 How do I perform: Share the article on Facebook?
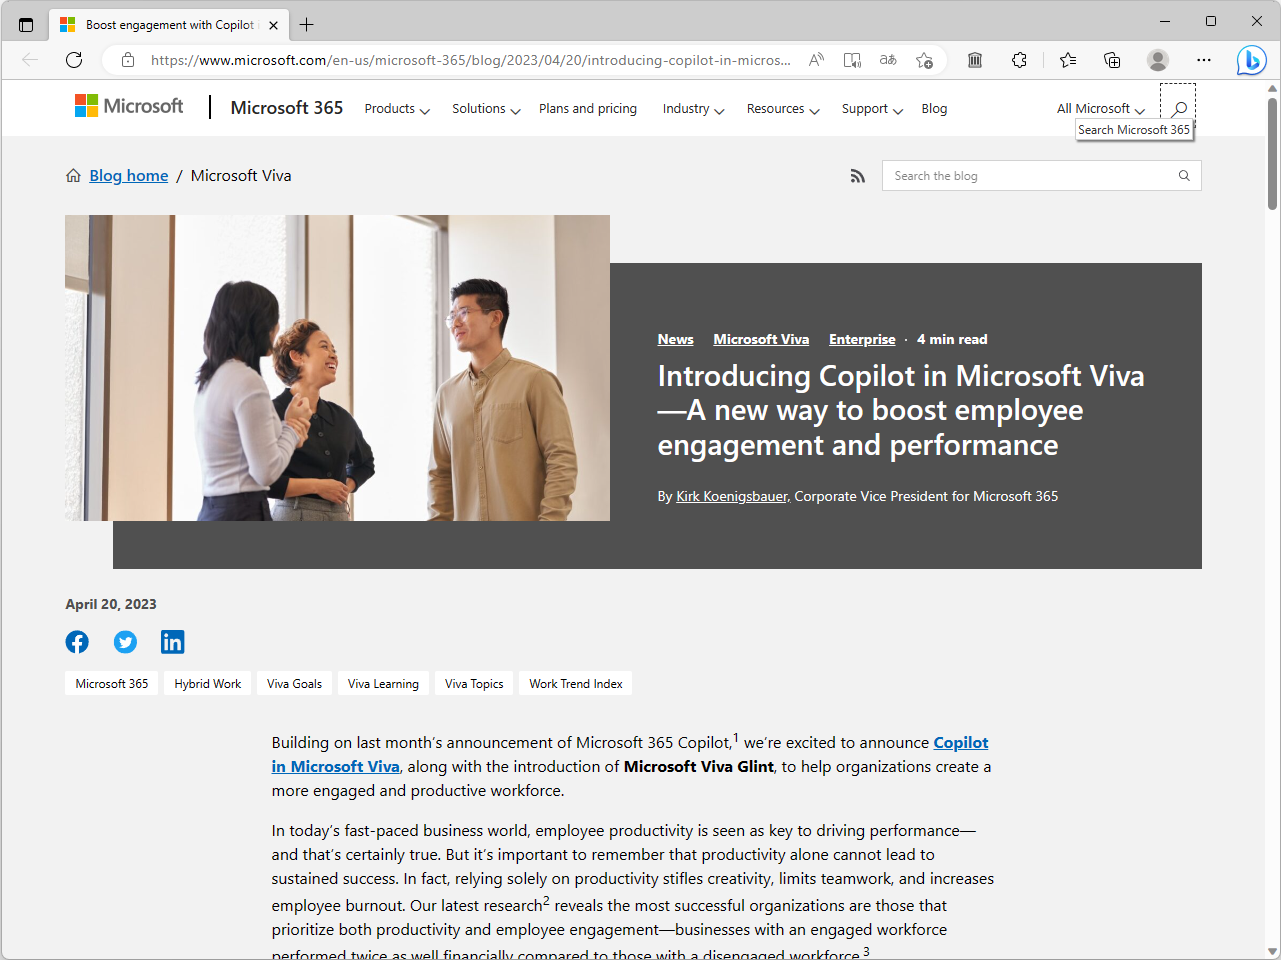77,641
